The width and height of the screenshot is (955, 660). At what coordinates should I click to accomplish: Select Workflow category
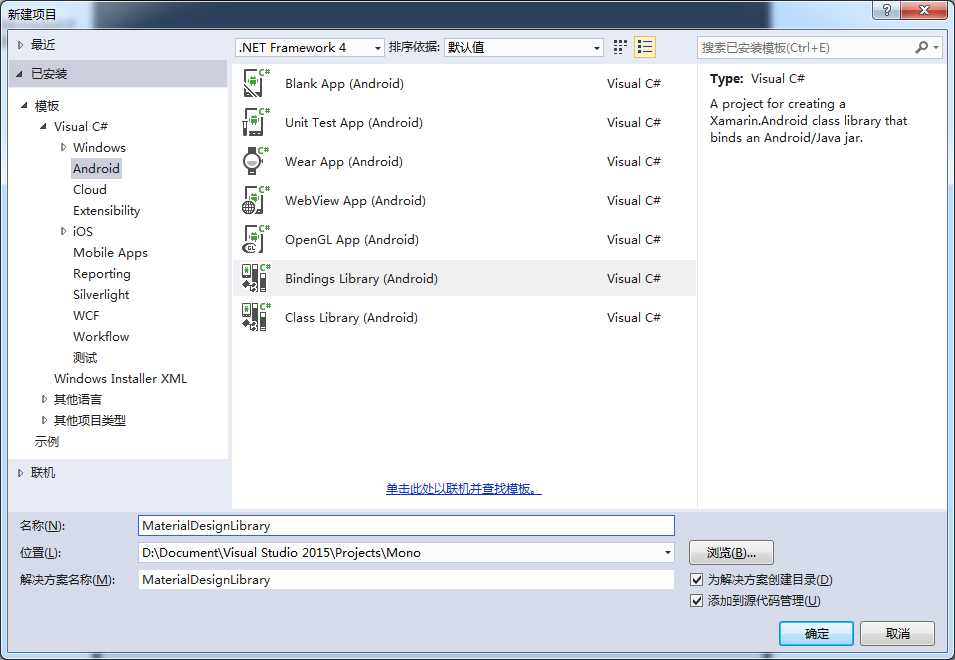(x=101, y=337)
